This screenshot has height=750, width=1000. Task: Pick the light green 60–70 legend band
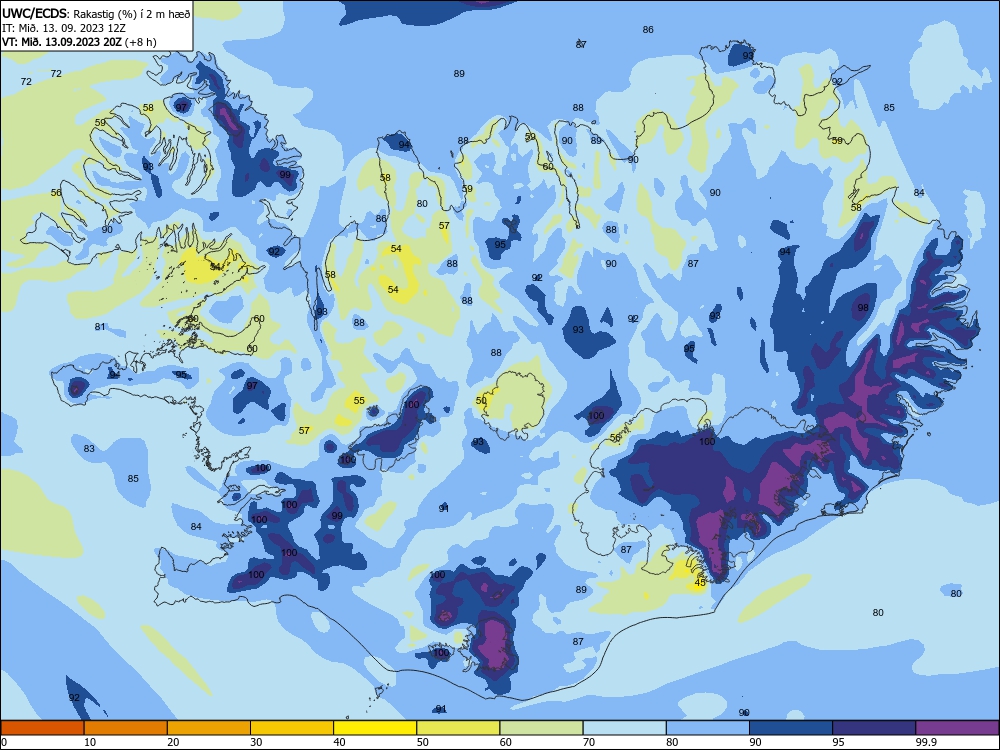coord(541,728)
